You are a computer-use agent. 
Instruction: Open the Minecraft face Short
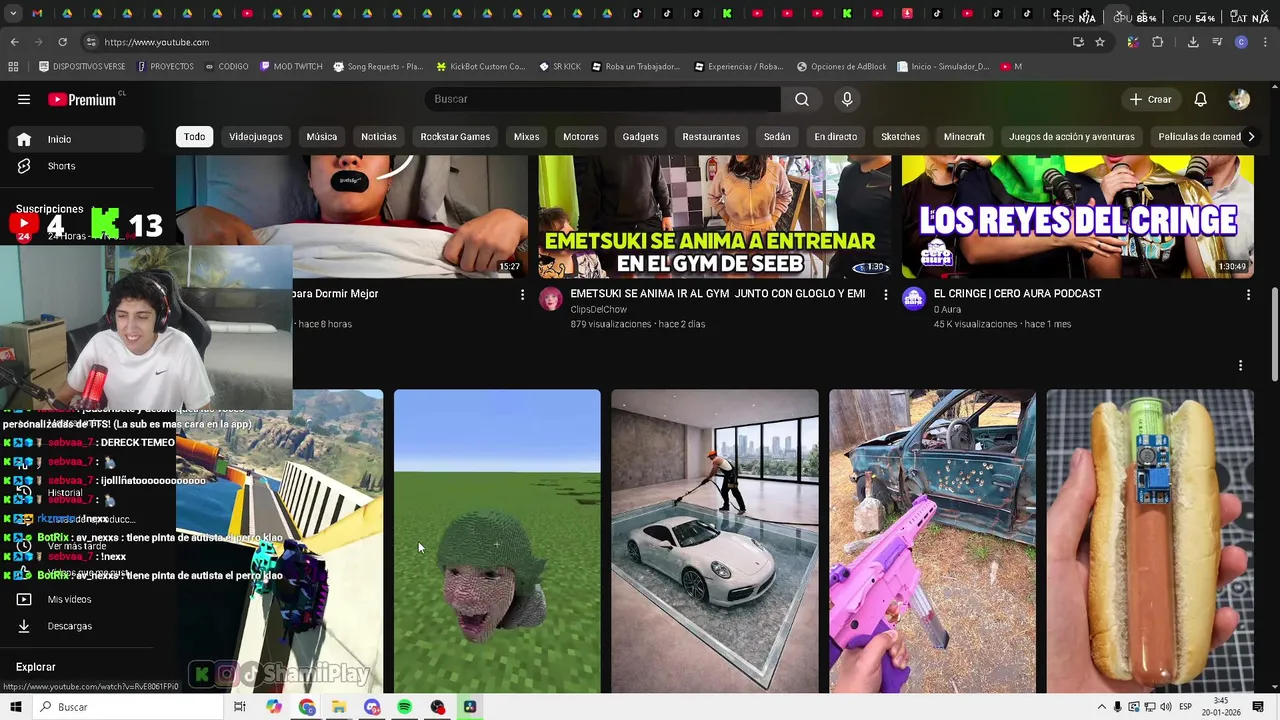(x=497, y=541)
